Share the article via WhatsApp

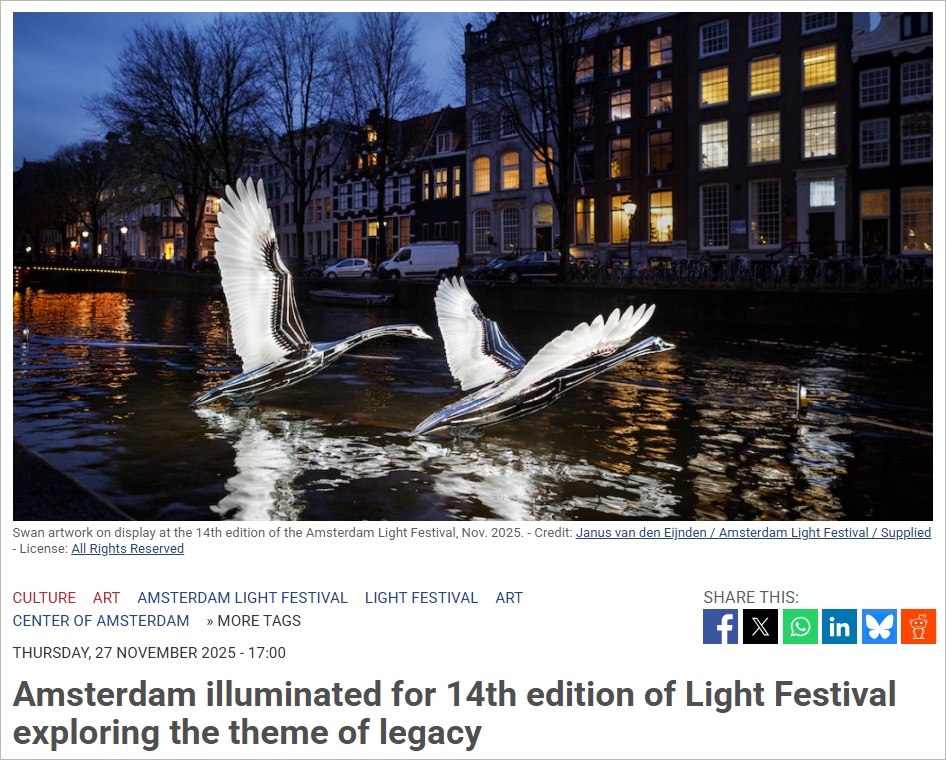click(x=800, y=626)
